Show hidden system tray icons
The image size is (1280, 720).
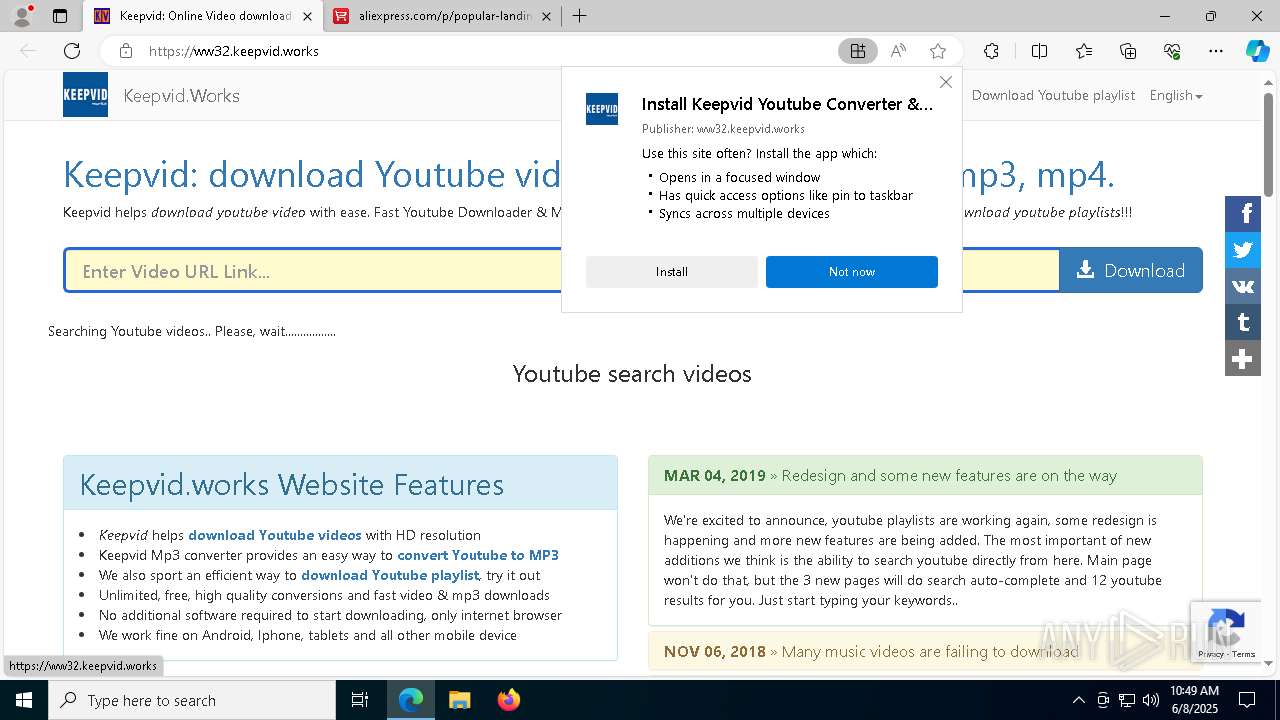1078,700
